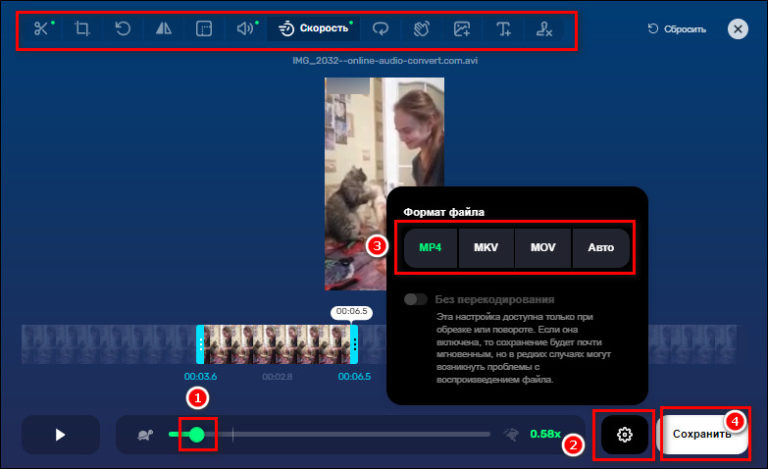
Task: Open the remove logo tool
Action: pos(544,29)
